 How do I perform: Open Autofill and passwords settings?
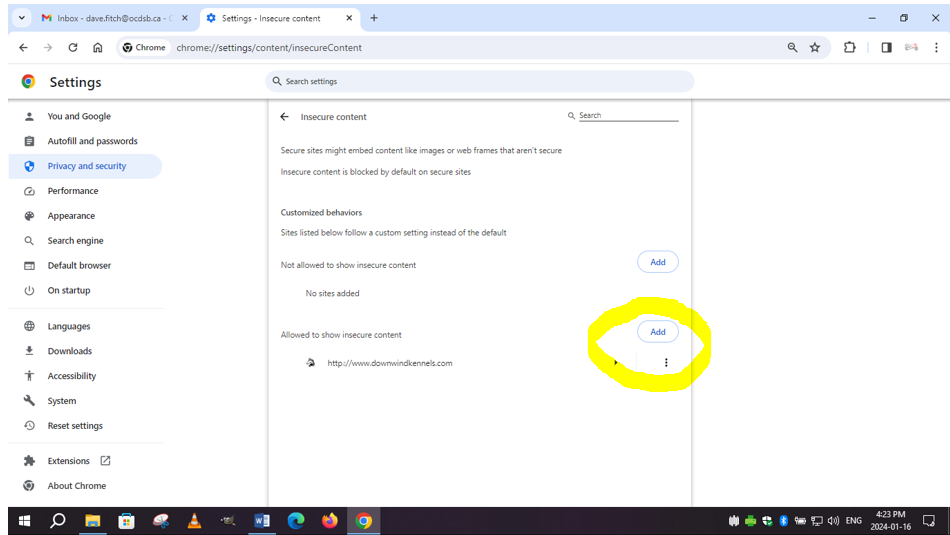pos(92,141)
